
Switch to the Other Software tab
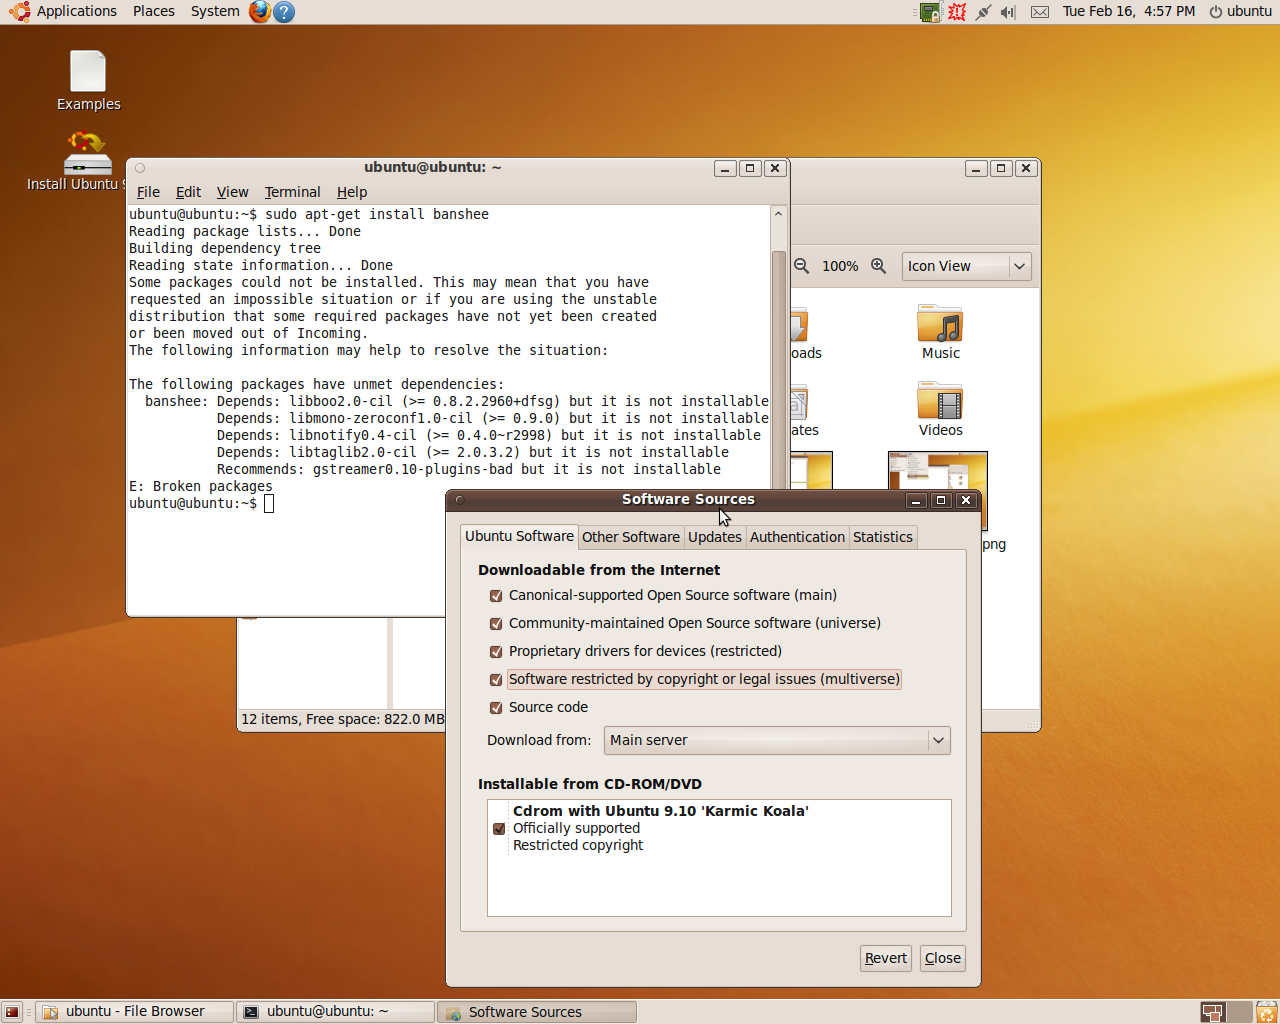[x=630, y=537]
